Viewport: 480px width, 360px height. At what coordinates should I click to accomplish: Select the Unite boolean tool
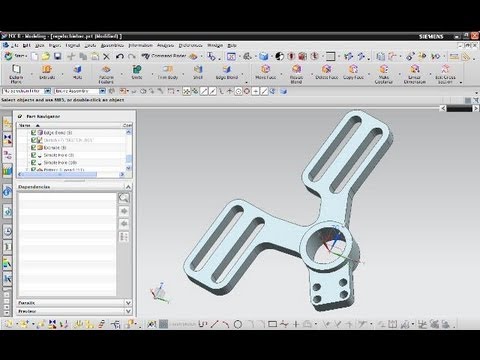pyautogui.click(x=137, y=72)
